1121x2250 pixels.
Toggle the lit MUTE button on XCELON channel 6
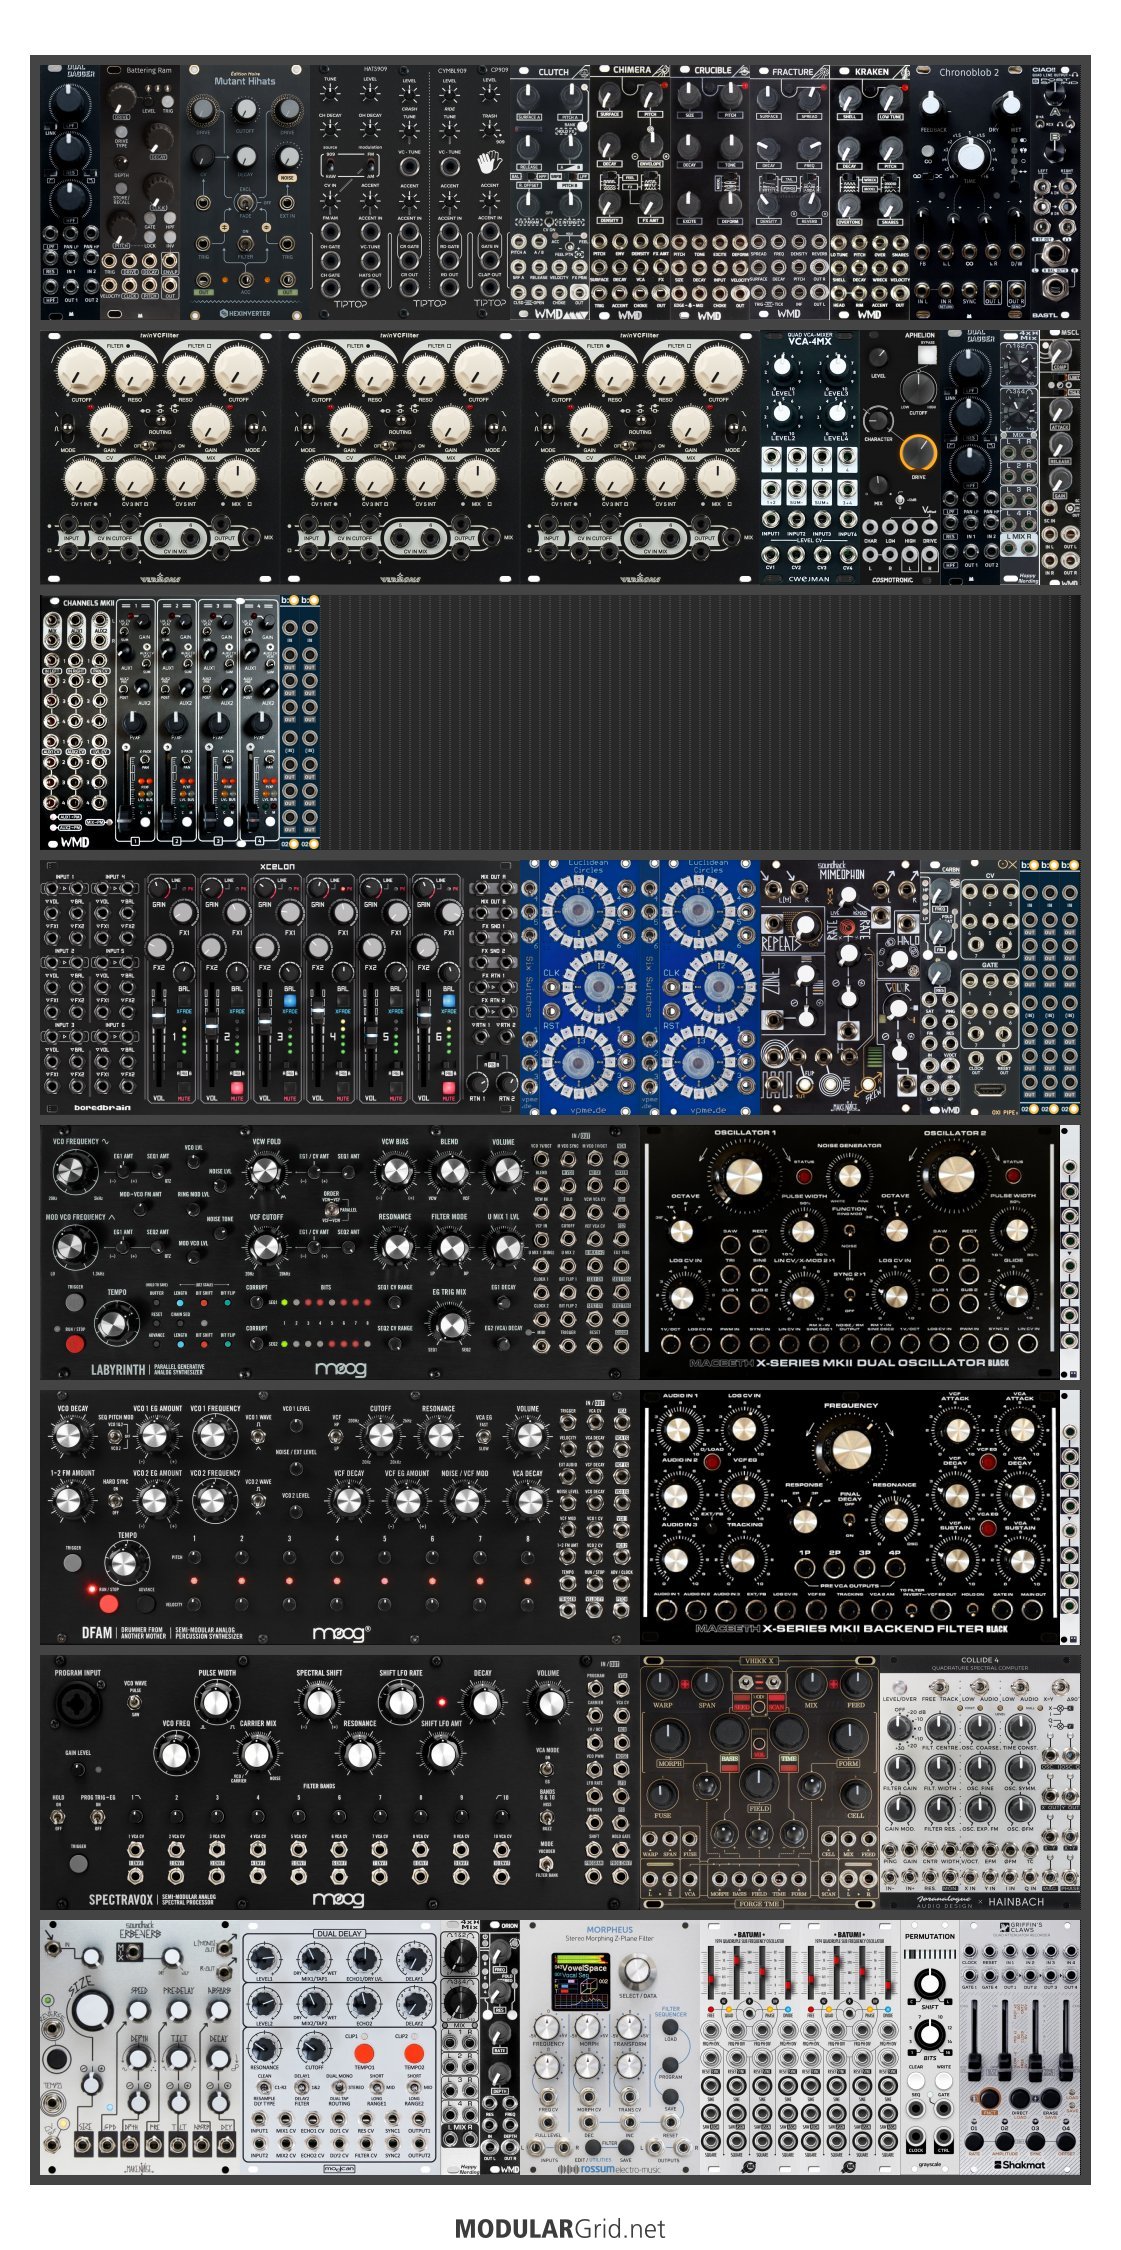(449, 1088)
